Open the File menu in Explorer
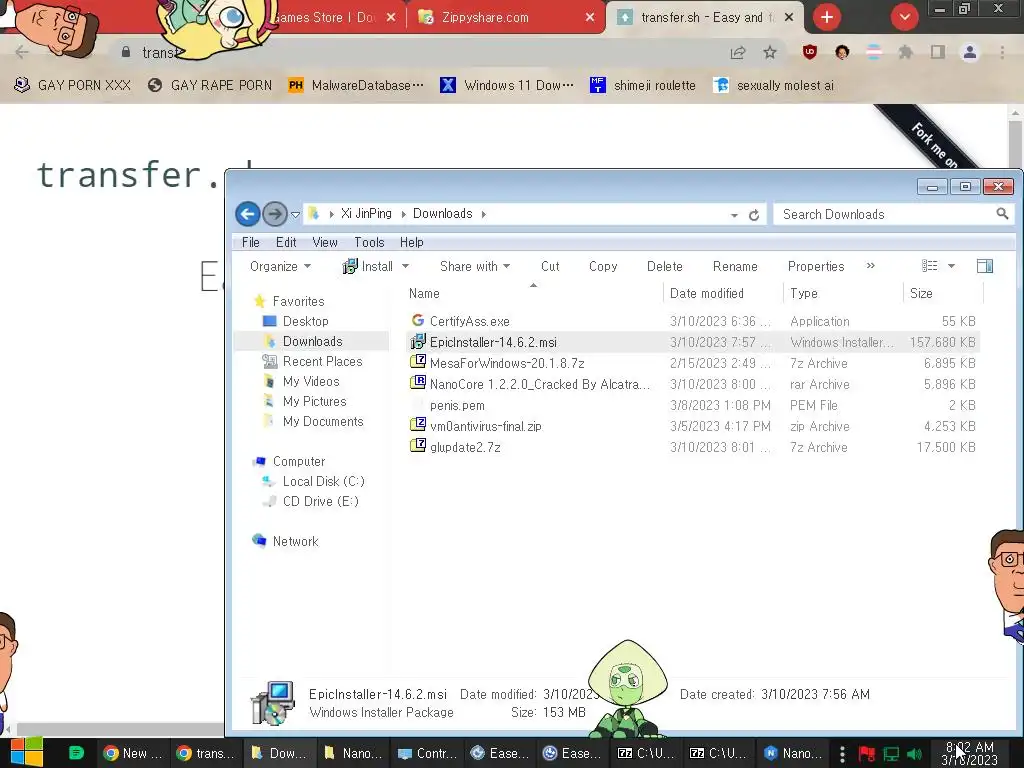The image size is (1024, 768). pyautogui.click(x=250, y=242)
